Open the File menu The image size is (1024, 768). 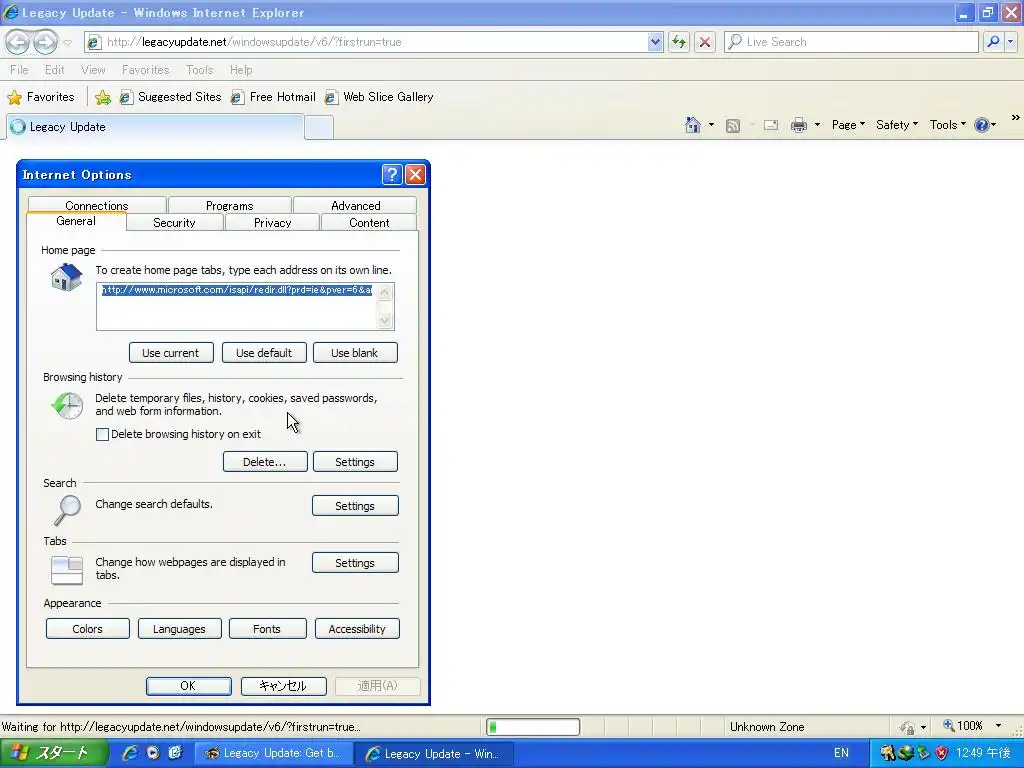19,70
